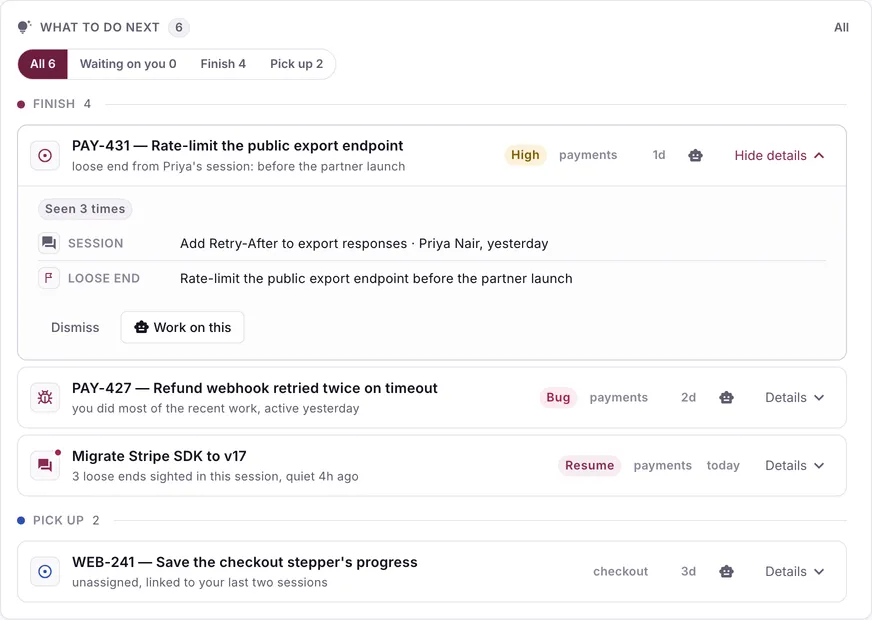Image resolution: width=872 pixels, height=620 pixels.
Task: Click the lightbulb icon beside What To Do Next
Action: [x=24, y=27]
